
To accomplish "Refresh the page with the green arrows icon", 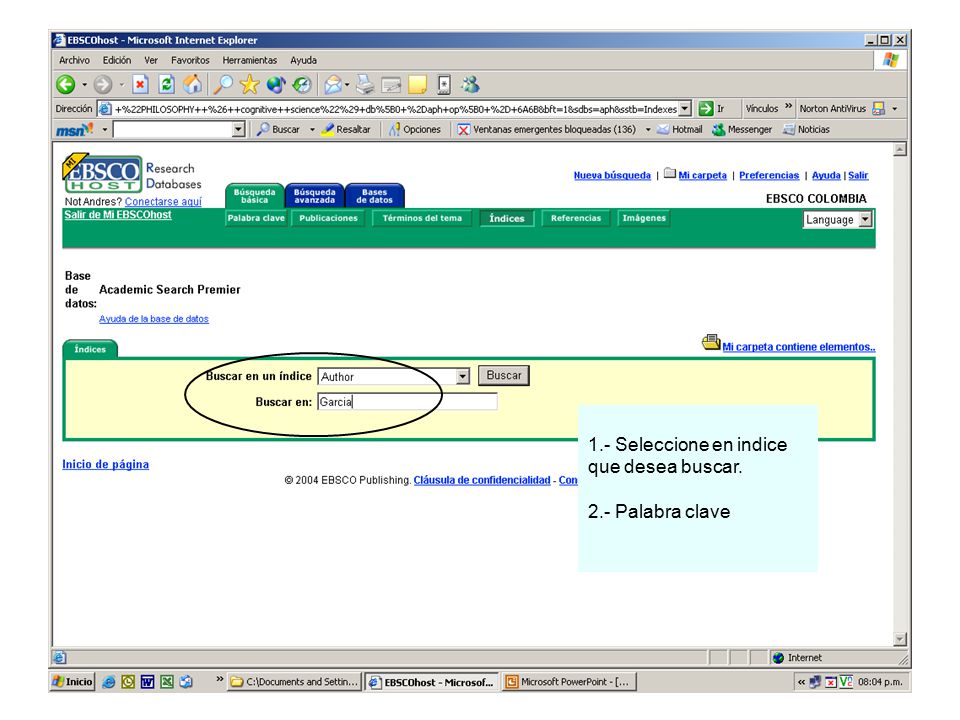I will point(167,84).
